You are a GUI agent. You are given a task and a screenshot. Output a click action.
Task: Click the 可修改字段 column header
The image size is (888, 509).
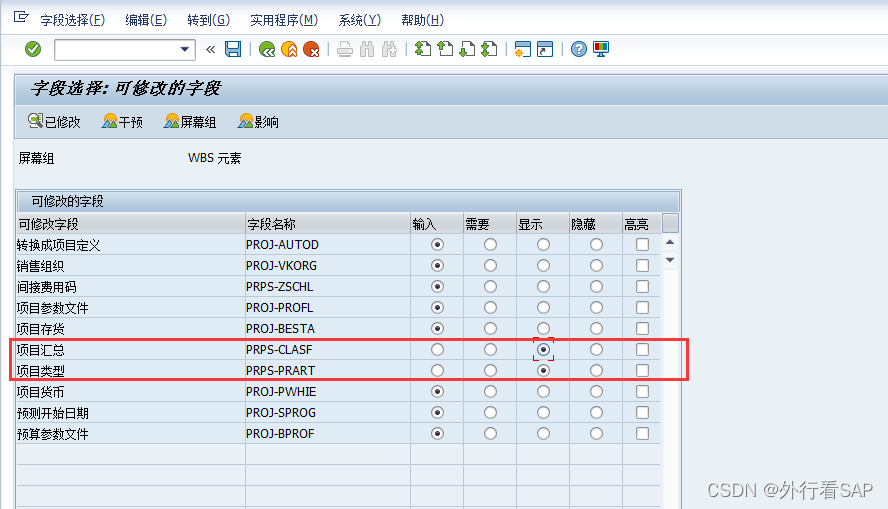[x=130, y=224]
